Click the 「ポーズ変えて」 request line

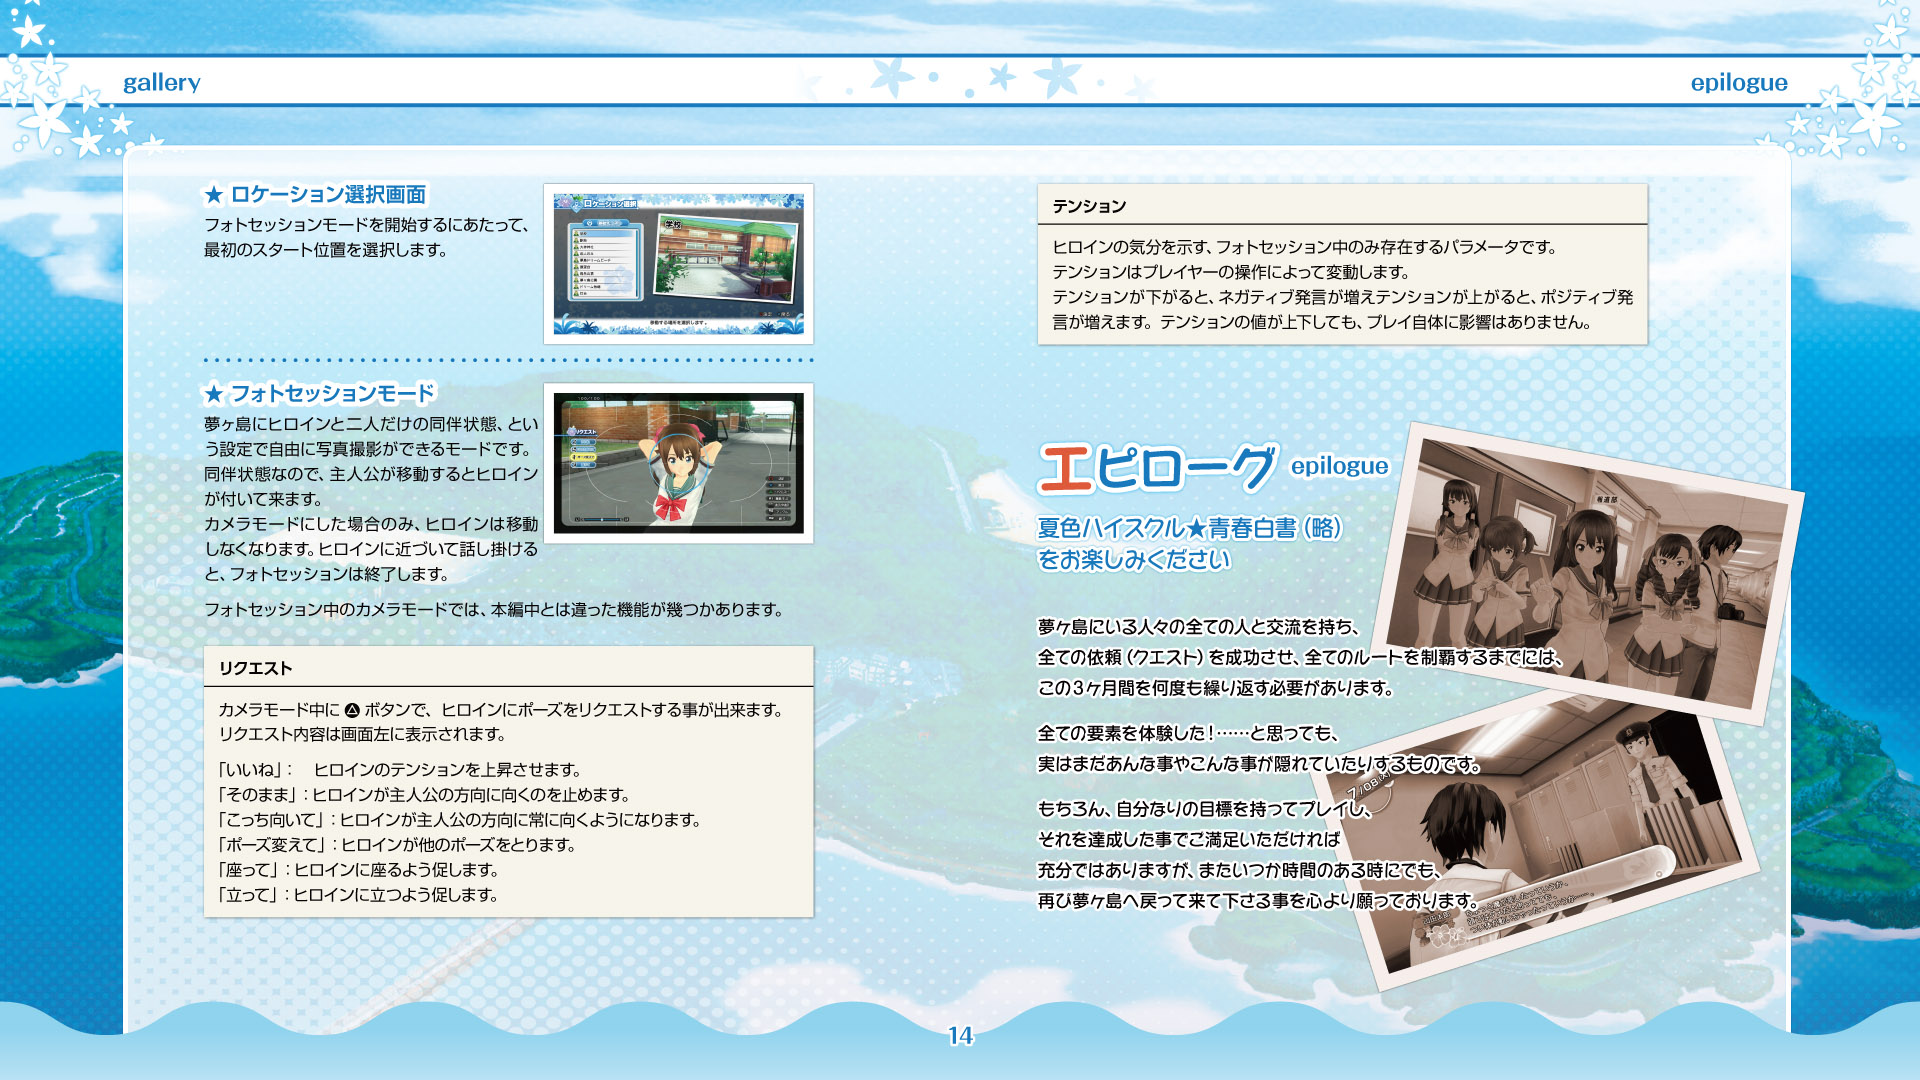coord(397,845)
